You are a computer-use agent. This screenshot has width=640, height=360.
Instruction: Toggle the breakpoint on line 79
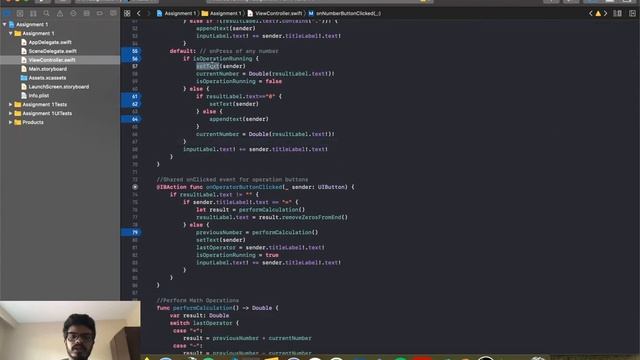(x=131, y=232)
